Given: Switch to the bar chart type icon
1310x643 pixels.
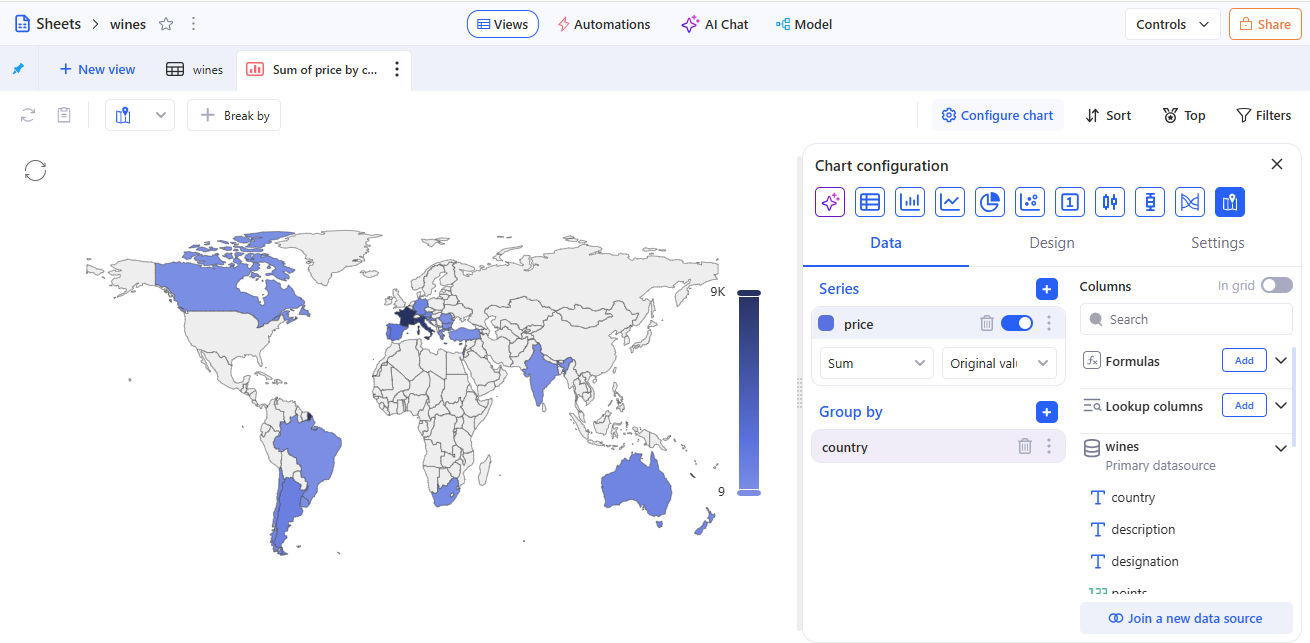Looking at the screenshot, I should 910,202.
